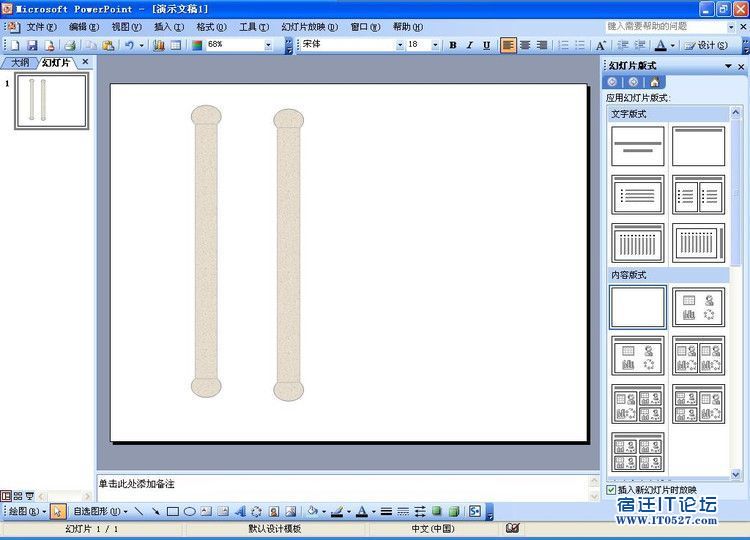
Task: Click the New document icon
Action: point(15,45)
